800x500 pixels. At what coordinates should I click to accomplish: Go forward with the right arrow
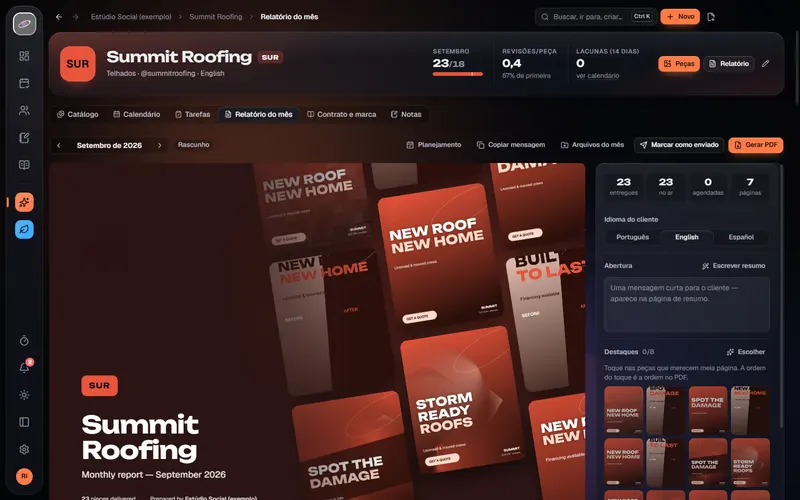76,17
